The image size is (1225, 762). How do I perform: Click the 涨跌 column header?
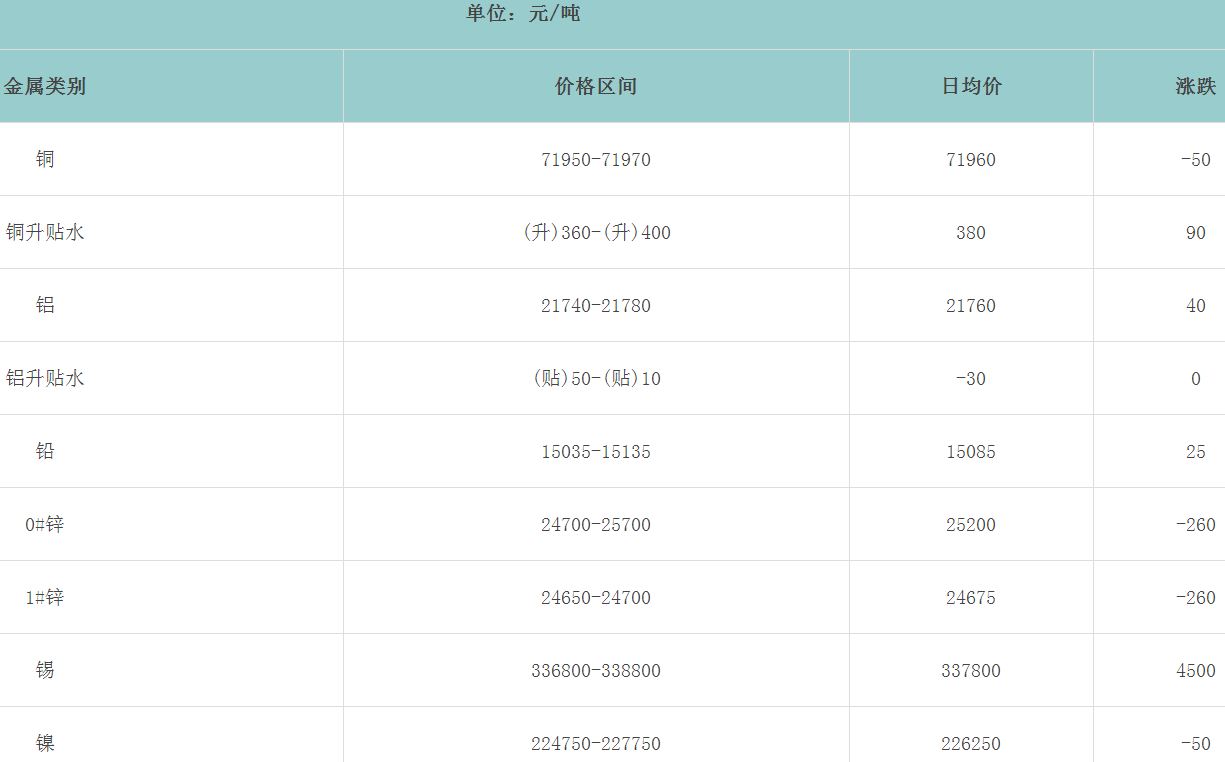tap(1195, 86)
